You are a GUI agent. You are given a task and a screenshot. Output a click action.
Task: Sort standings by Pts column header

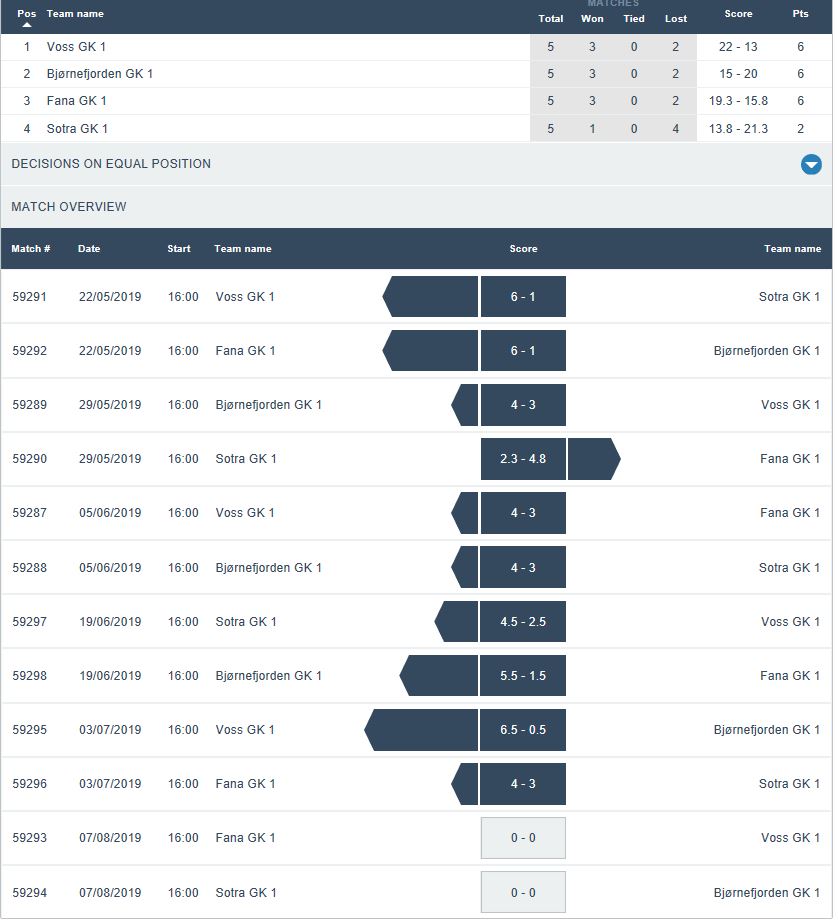click(x=800, y=15)
